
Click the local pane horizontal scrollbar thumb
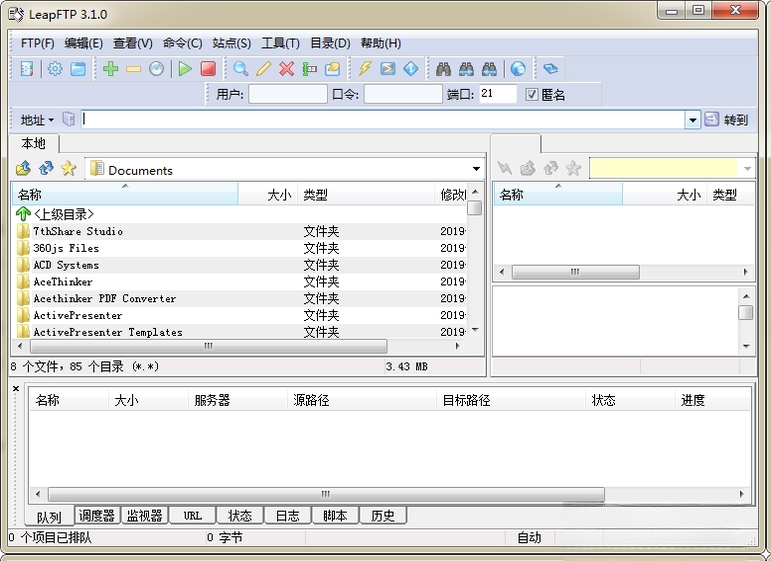click(x=208, y=346)
